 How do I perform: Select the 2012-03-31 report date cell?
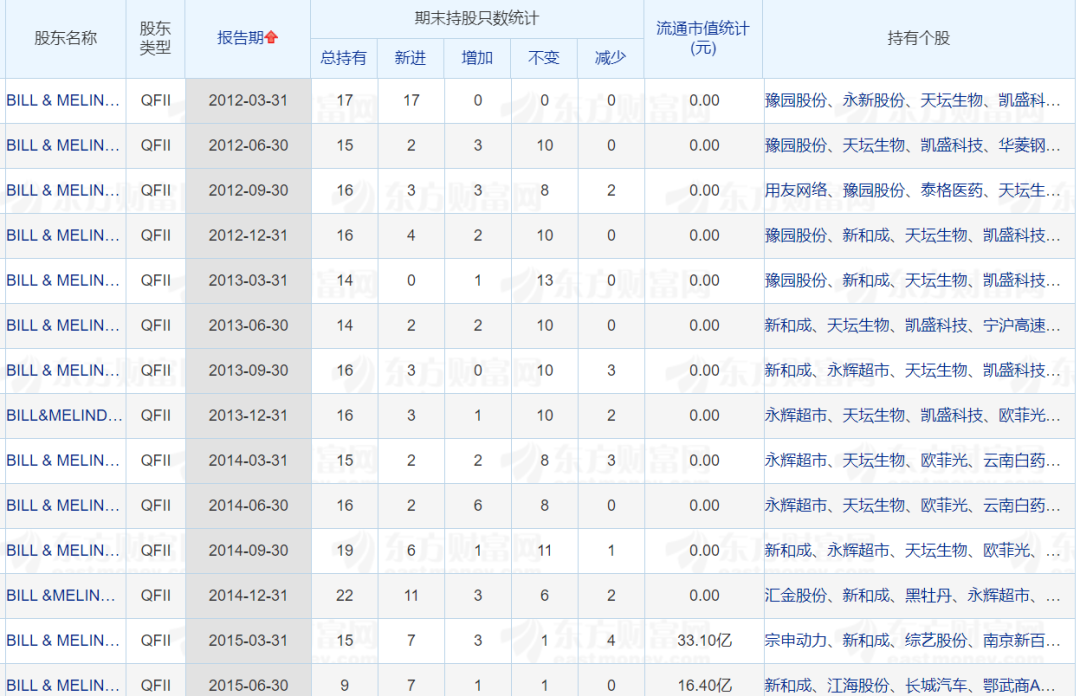tap(248, 101)
